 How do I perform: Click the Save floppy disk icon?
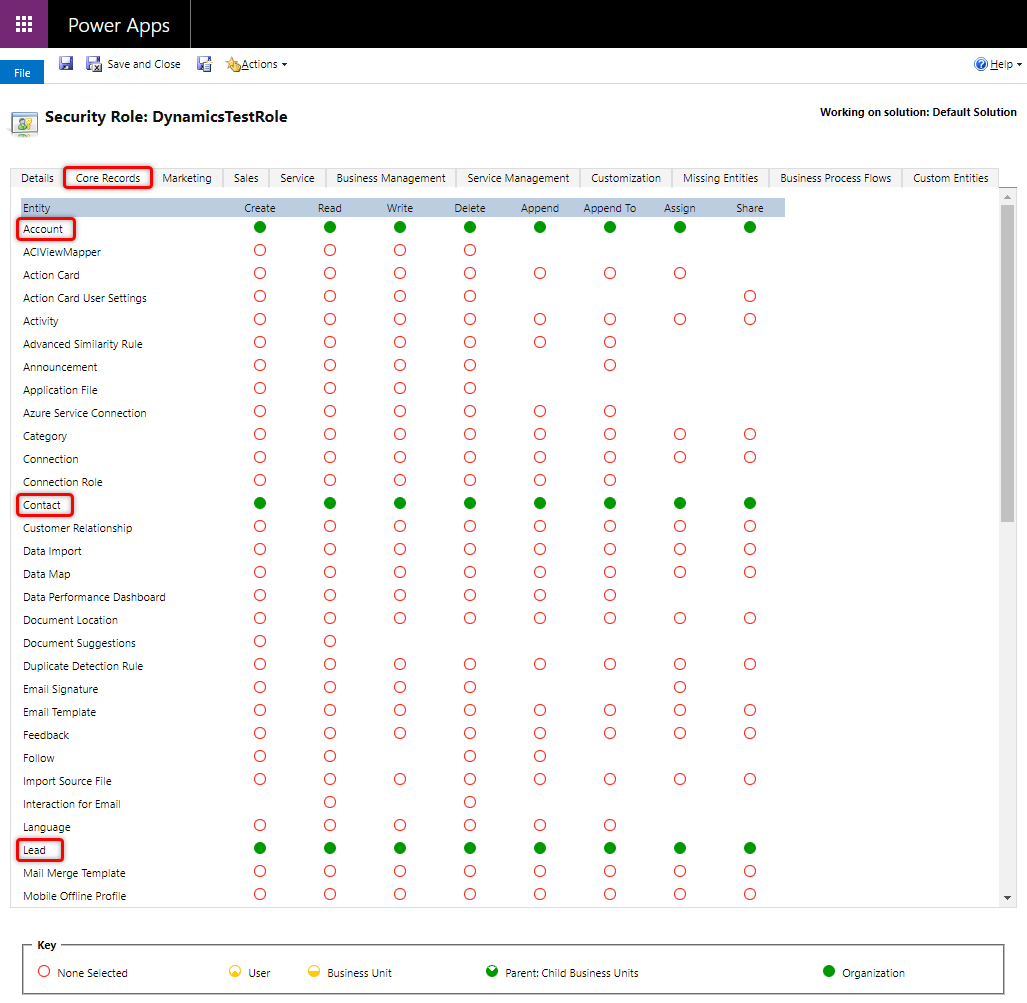coord(65,64)
